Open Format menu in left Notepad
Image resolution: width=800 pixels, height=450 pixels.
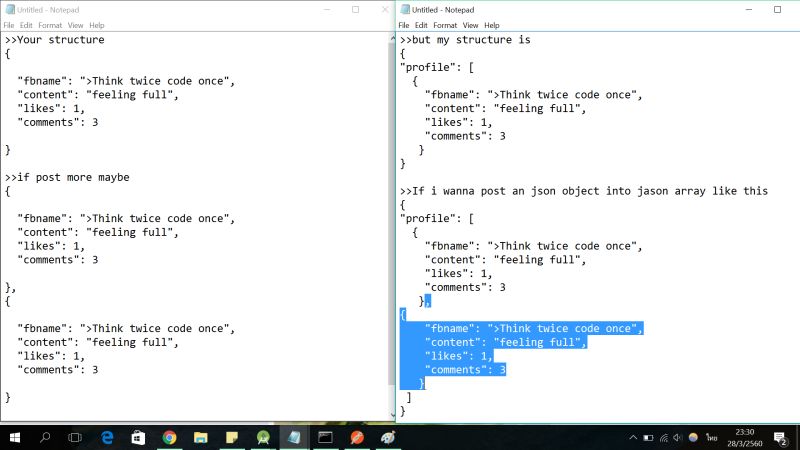(x=50, y=25)
